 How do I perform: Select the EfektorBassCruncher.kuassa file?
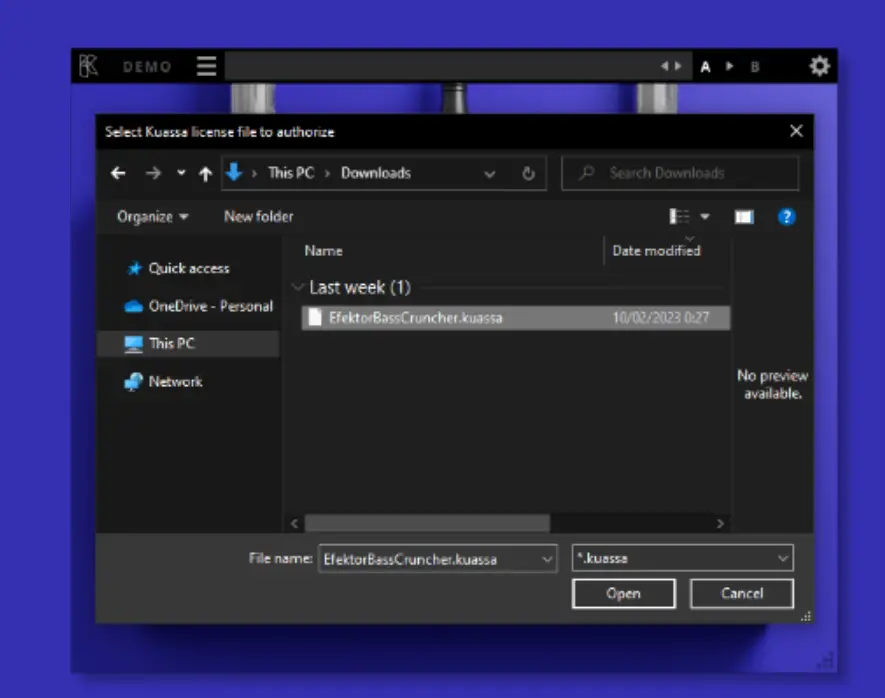click(x=415, y=318)
